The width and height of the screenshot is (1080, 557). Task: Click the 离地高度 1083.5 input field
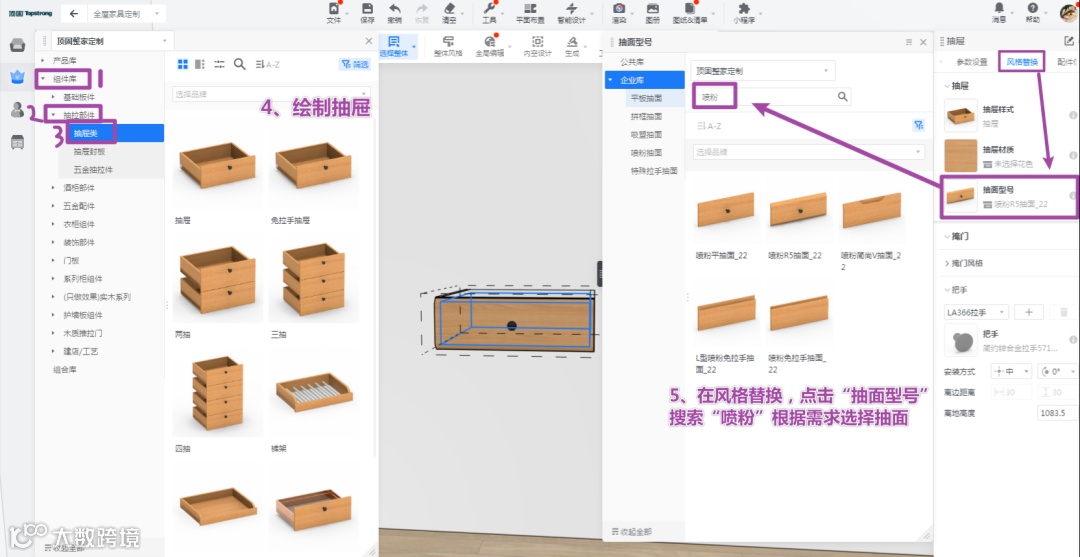click(x=1057, y=413)
